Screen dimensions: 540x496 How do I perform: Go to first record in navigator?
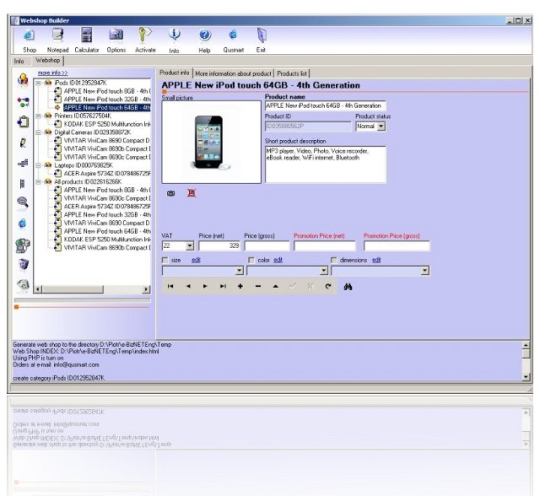click(x=170, y=286)
